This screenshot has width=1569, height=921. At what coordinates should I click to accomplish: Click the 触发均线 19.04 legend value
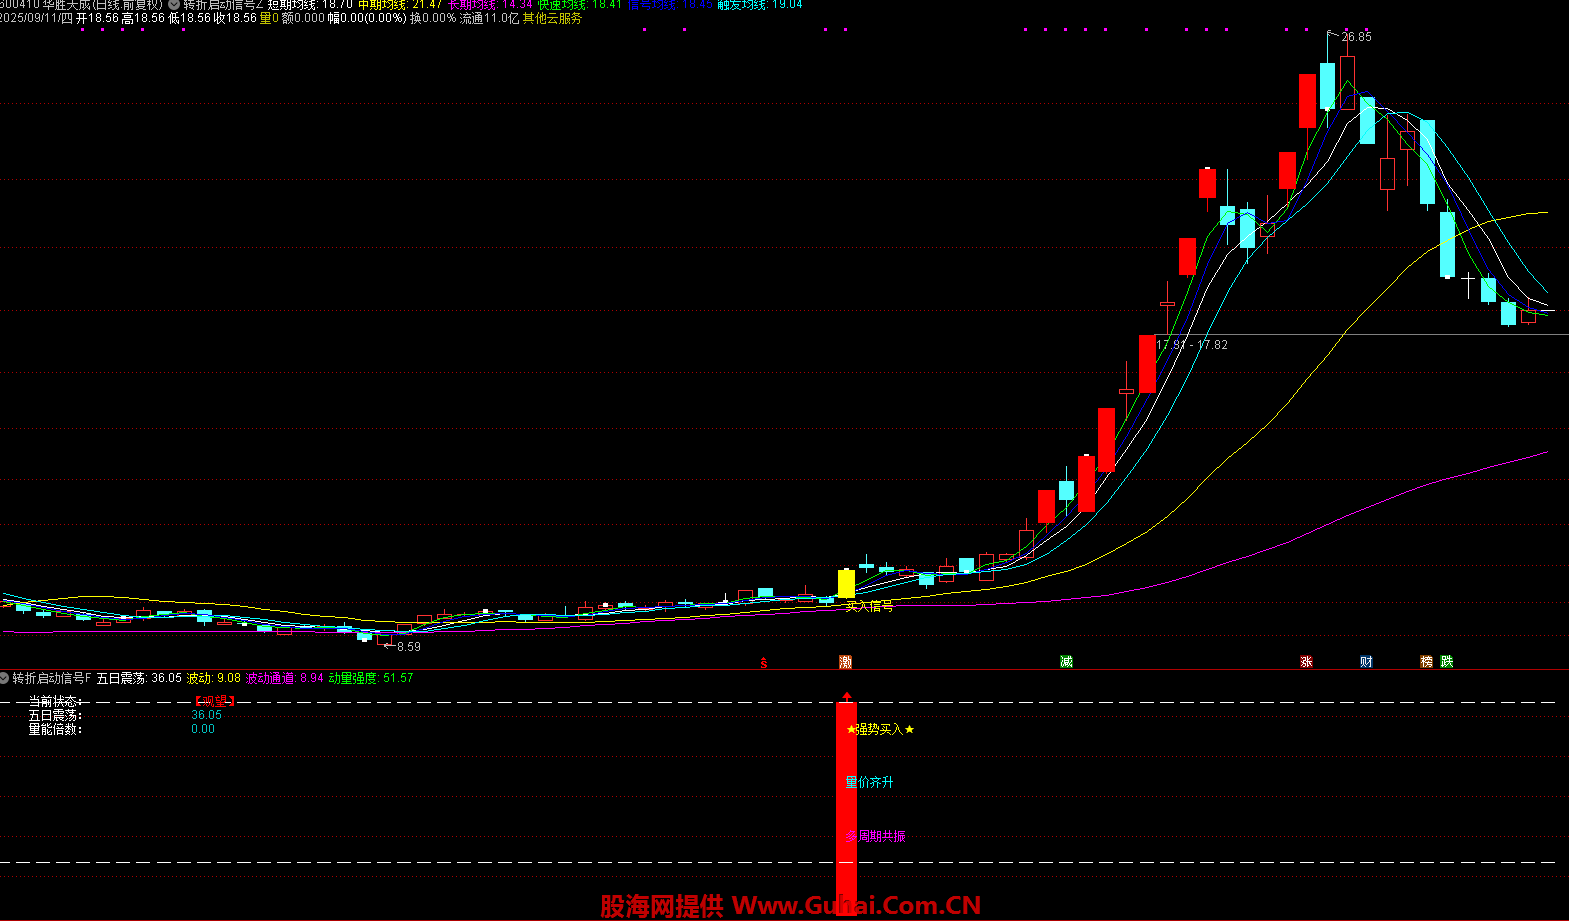(760, 5)
